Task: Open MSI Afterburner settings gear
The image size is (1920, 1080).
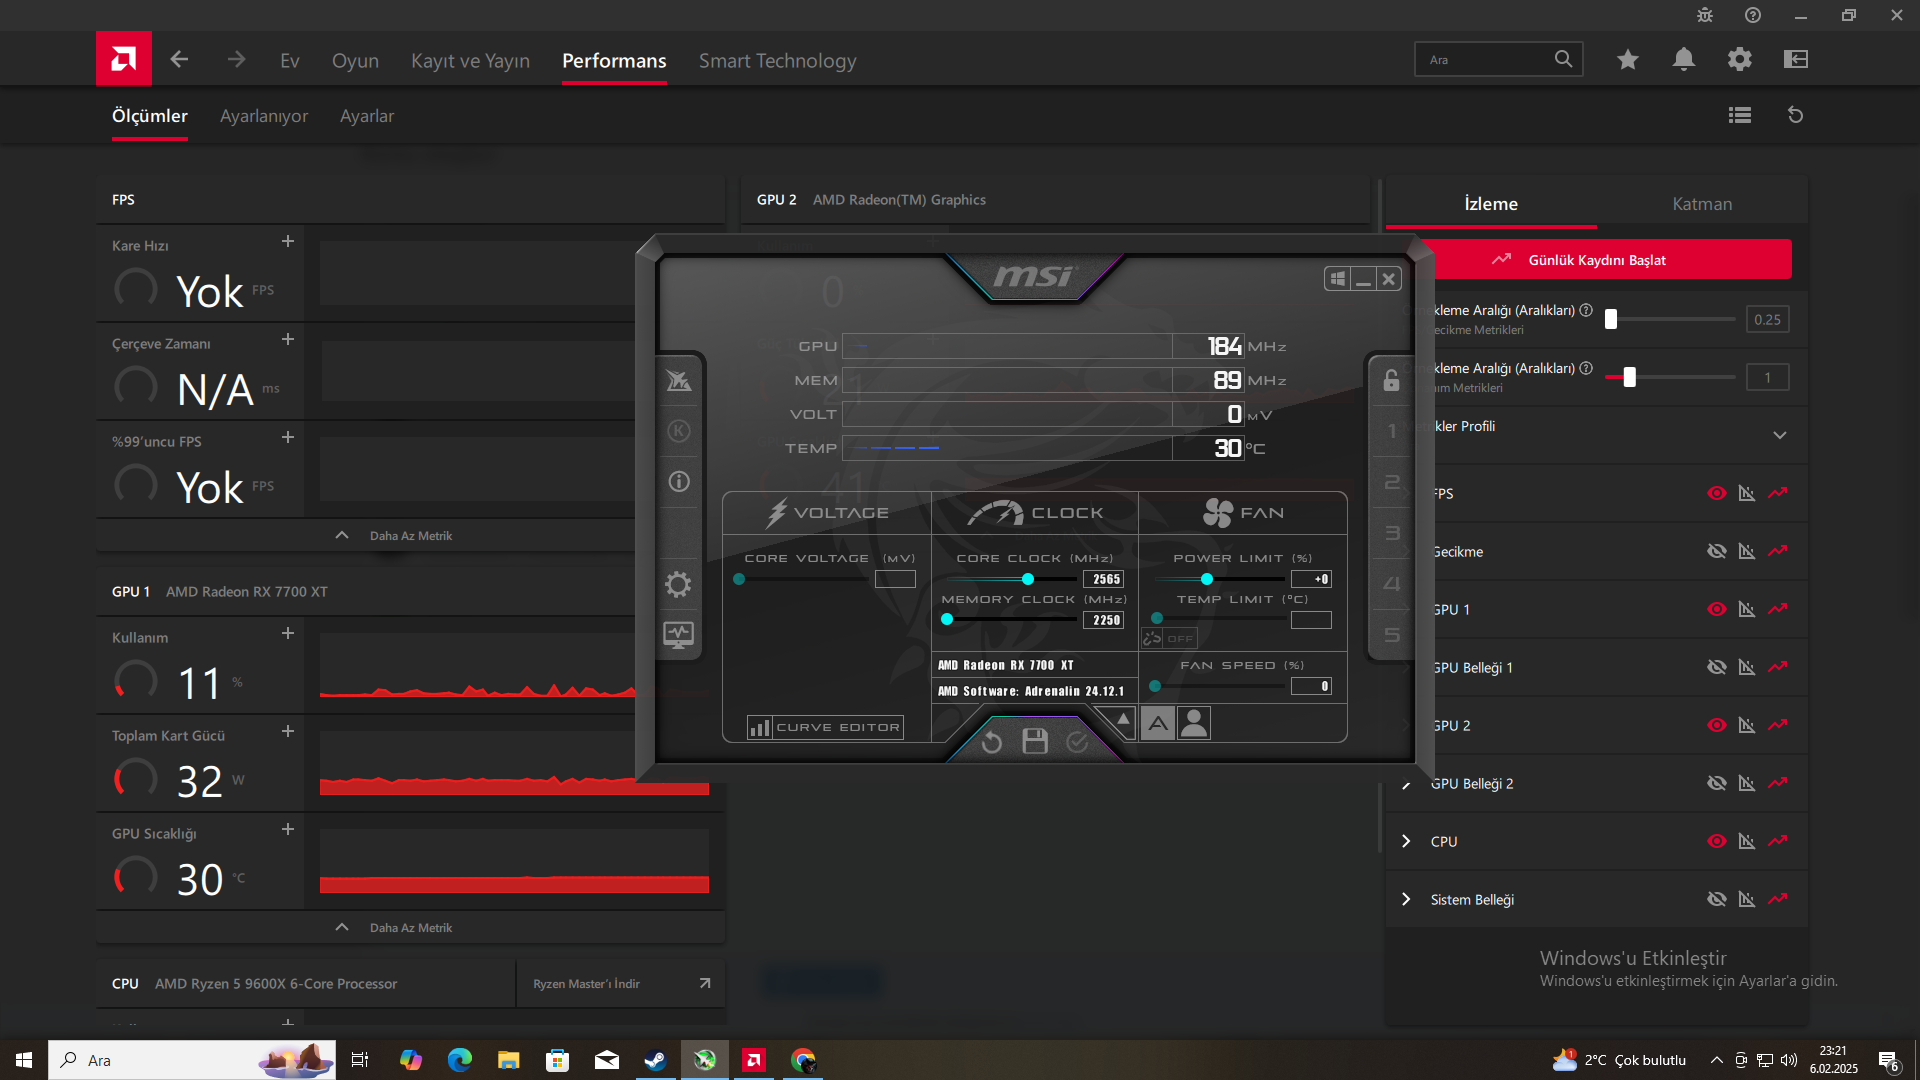Action: pyautogui.click(x=678, y=584)
